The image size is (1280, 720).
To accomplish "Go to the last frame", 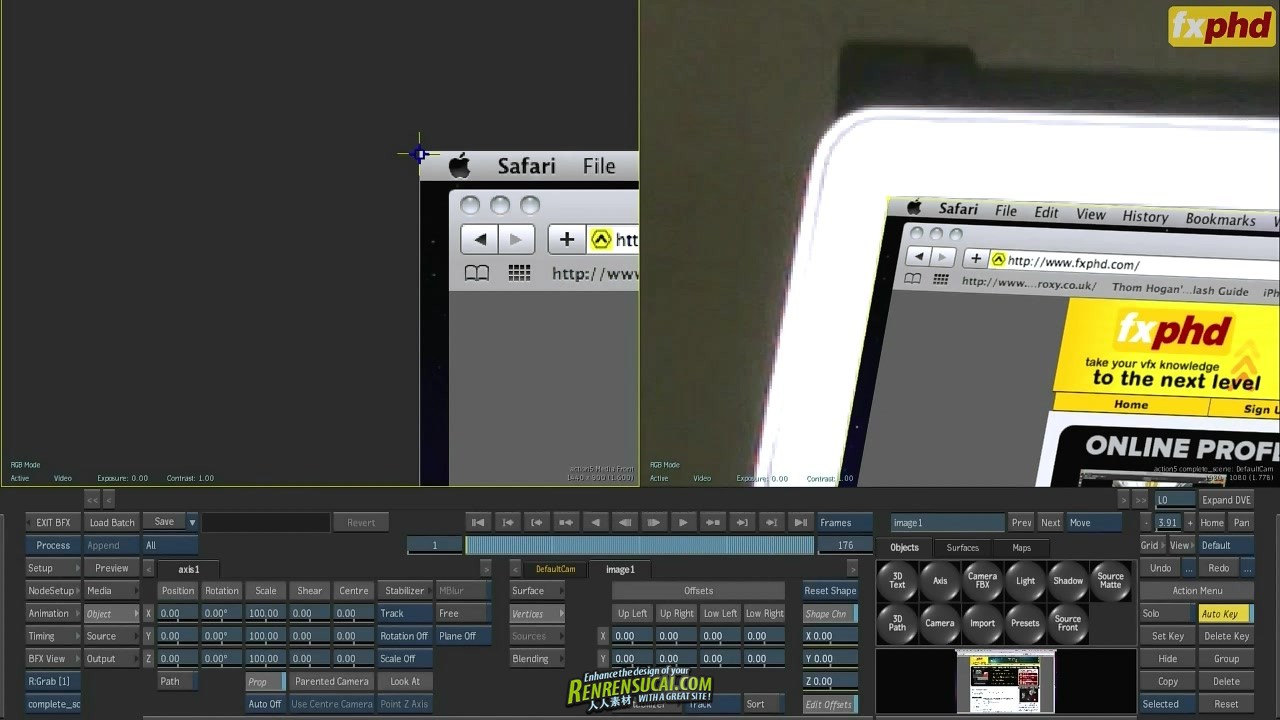I will pos(800,522).
